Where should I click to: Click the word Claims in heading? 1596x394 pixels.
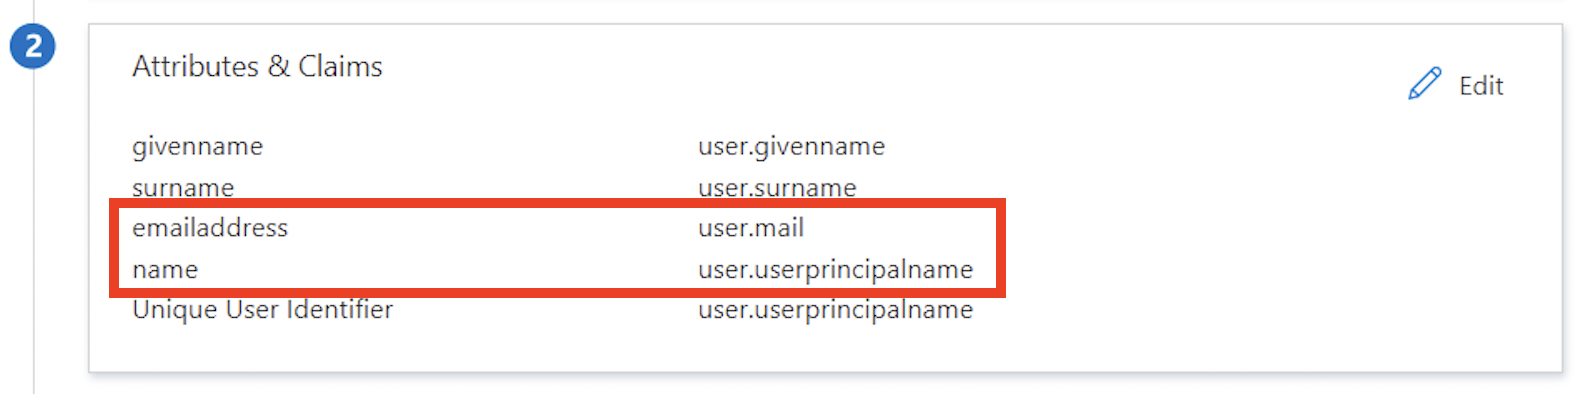340,66
